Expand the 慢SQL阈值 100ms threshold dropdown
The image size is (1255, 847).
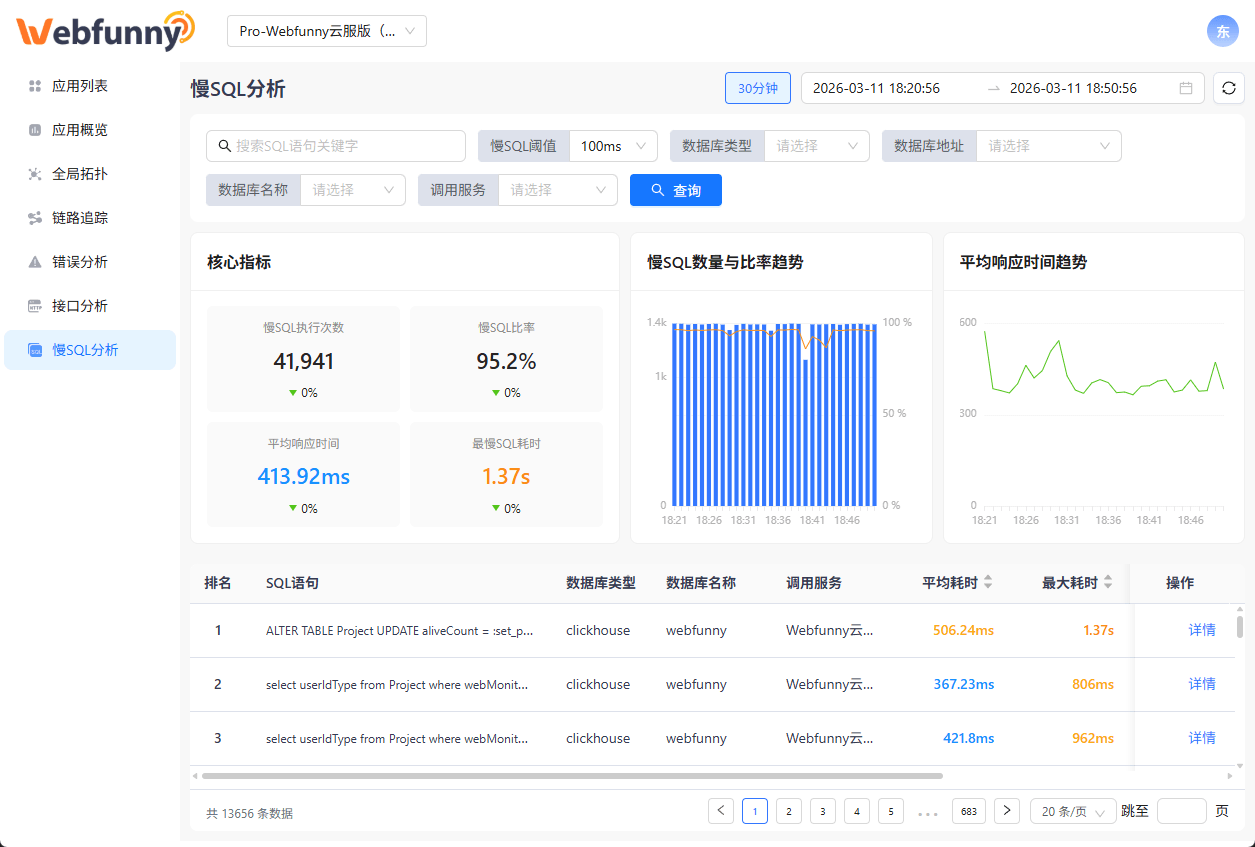pyautogui.click(x=612, y=145)
